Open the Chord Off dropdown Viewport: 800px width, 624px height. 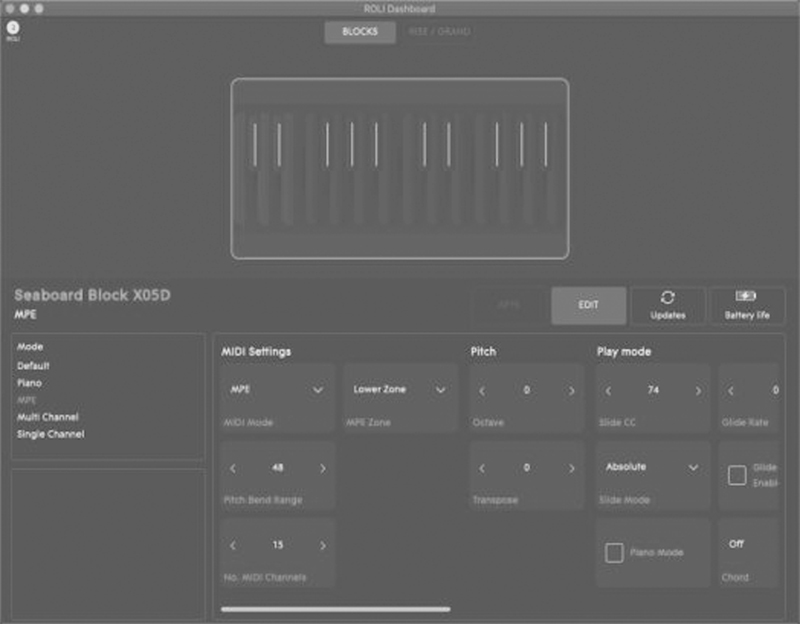point(748,544)
